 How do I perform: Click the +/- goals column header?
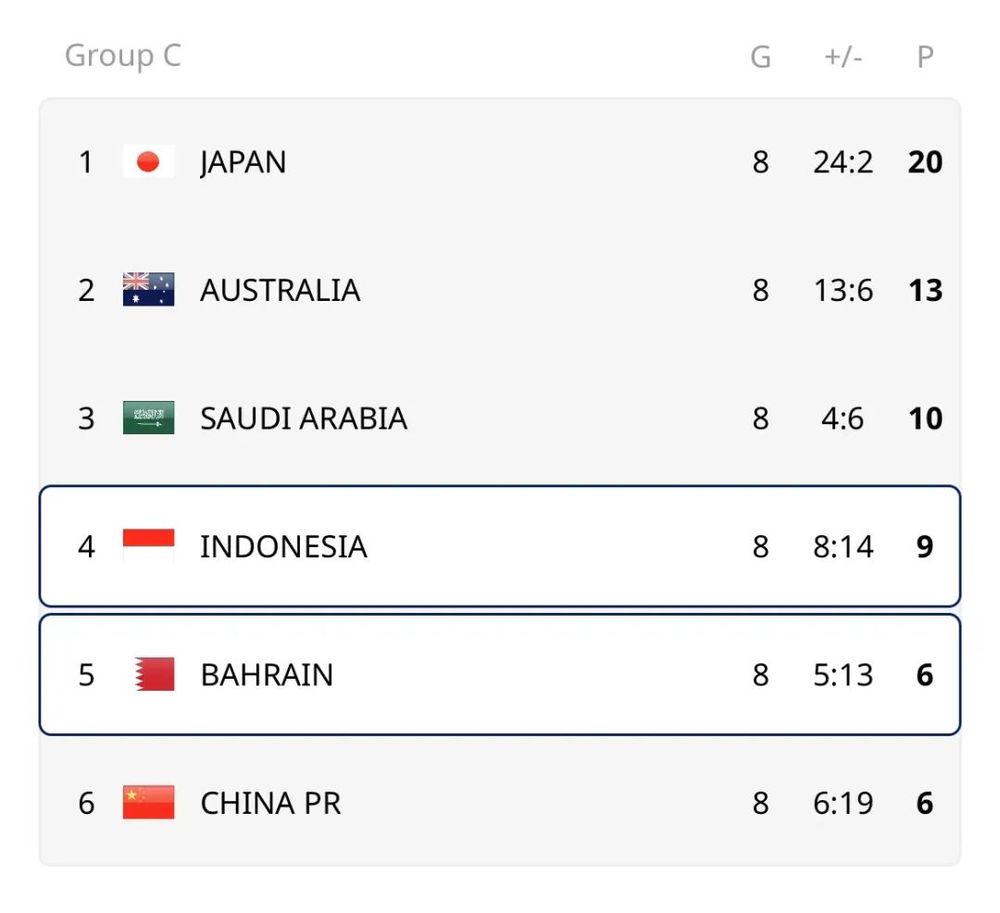pos(843,57)
